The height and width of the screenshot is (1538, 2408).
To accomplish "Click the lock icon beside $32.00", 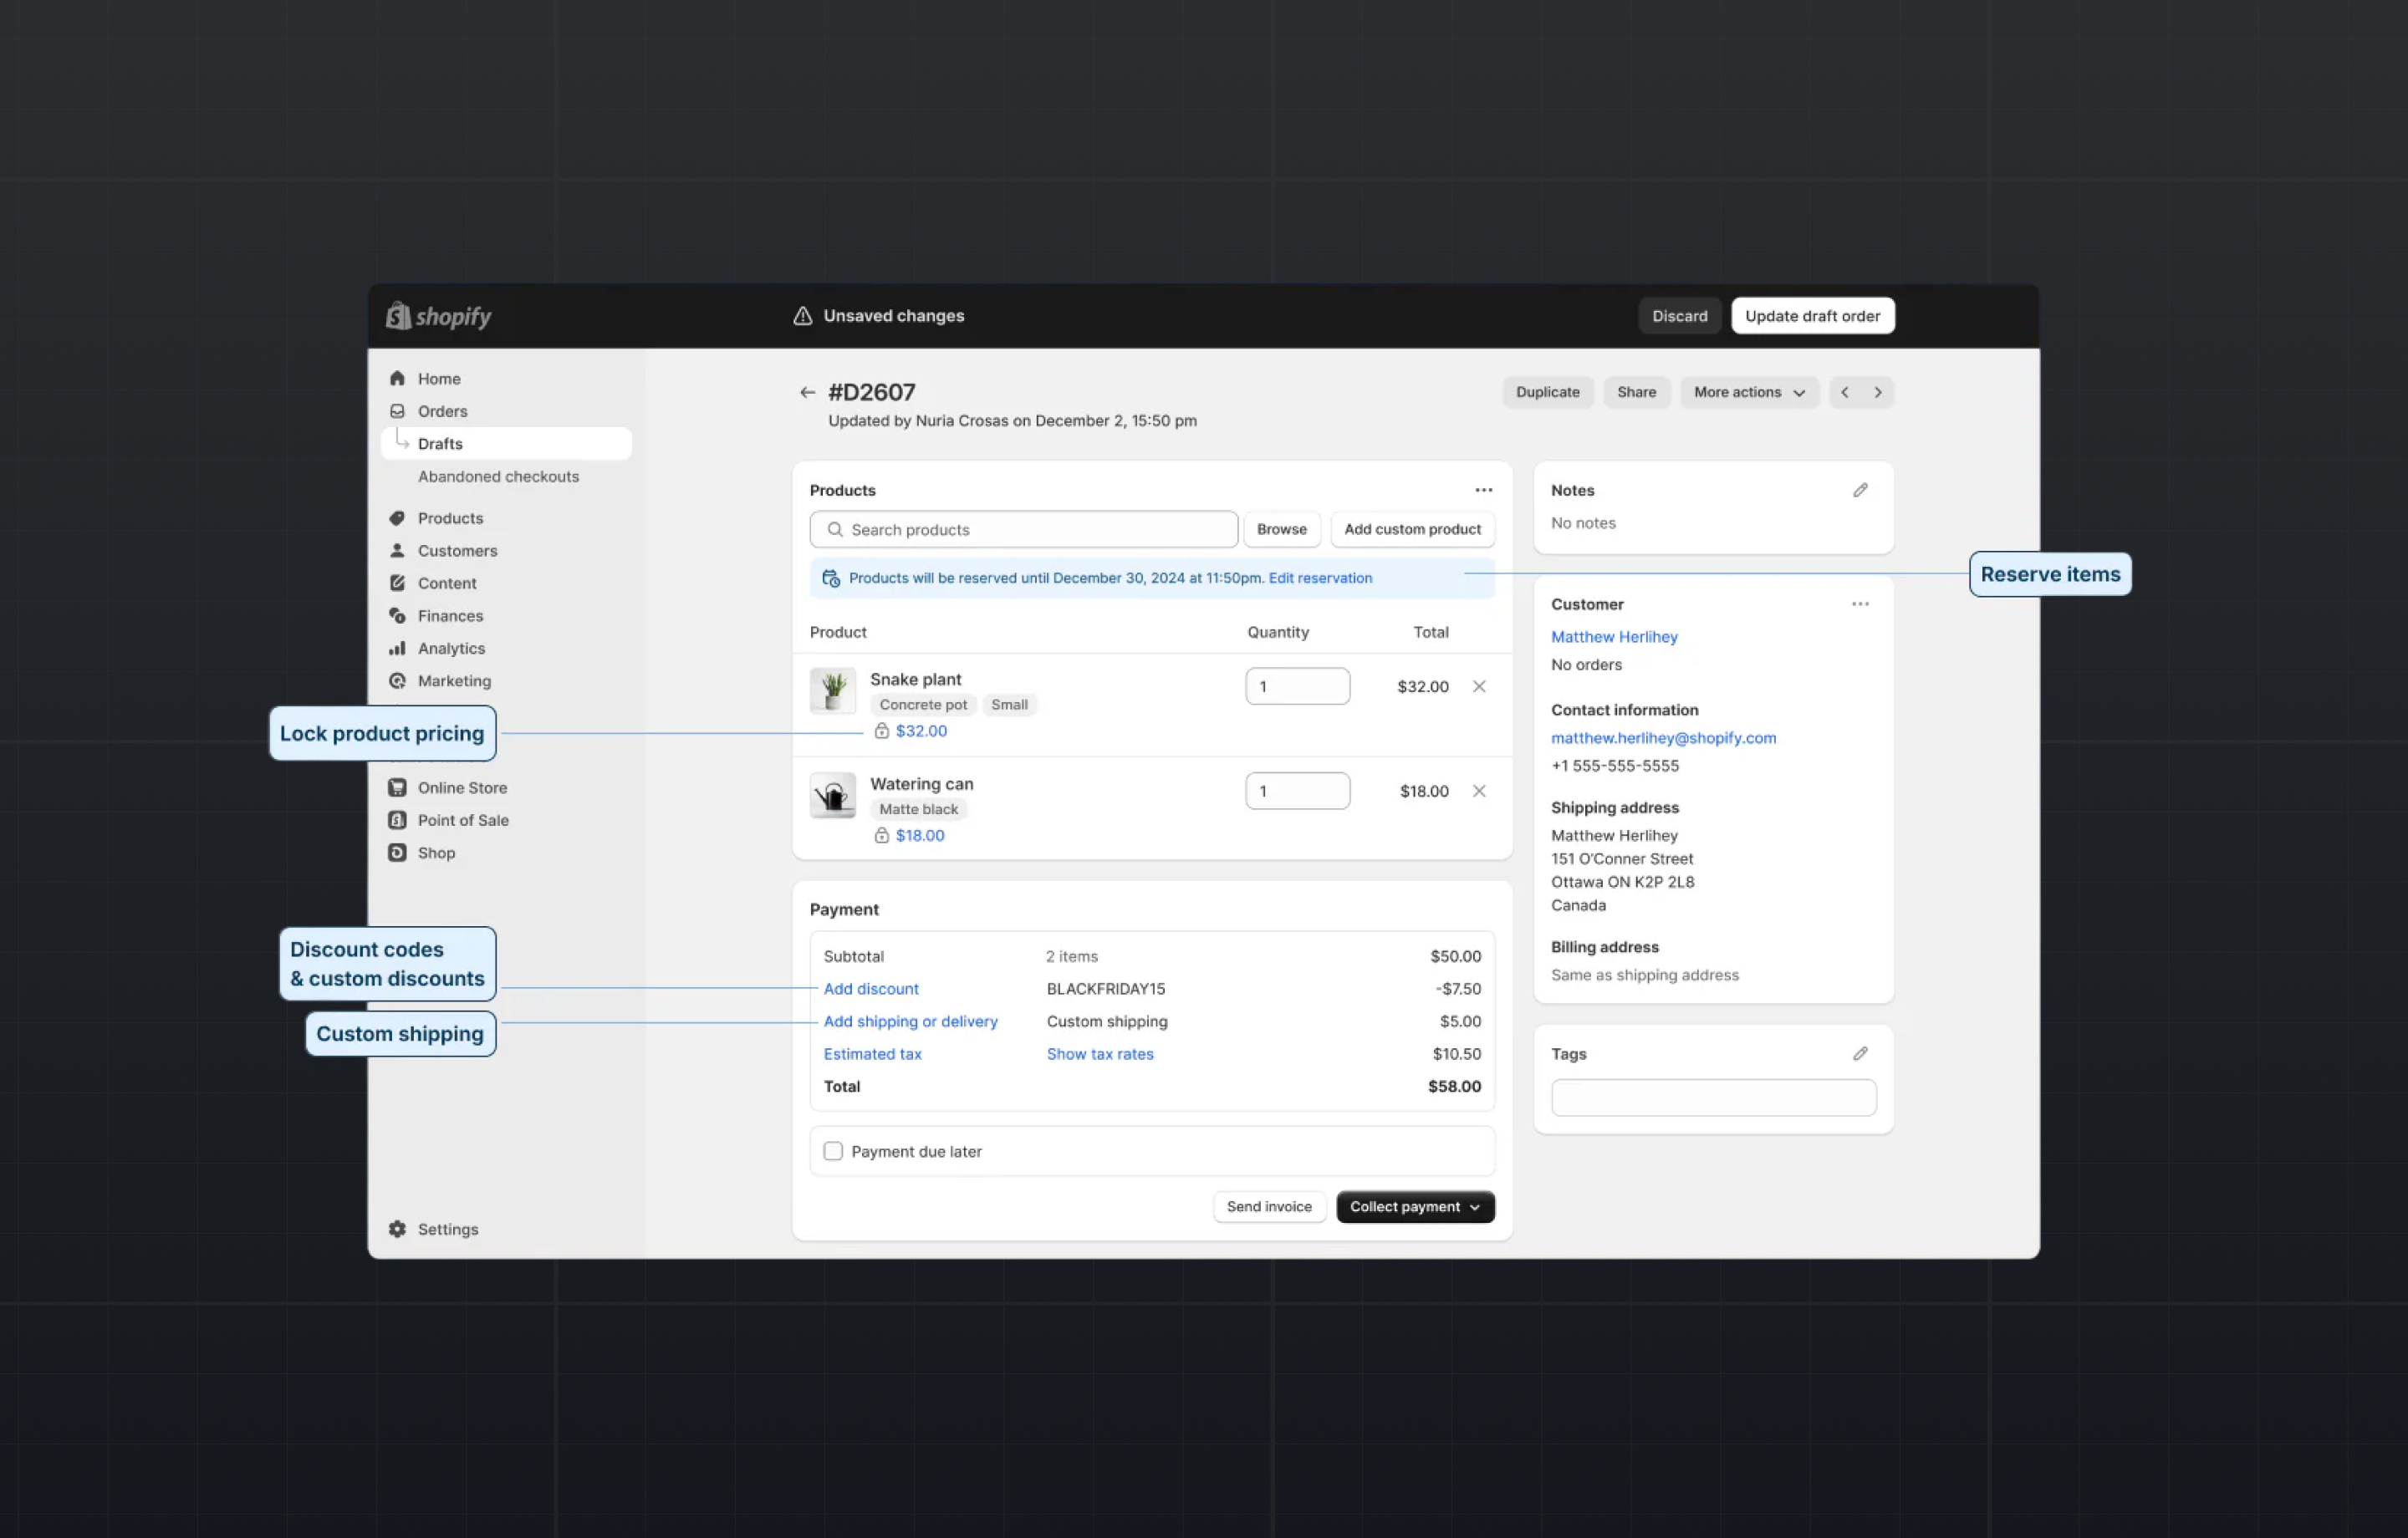I will (x=881, y=730).
